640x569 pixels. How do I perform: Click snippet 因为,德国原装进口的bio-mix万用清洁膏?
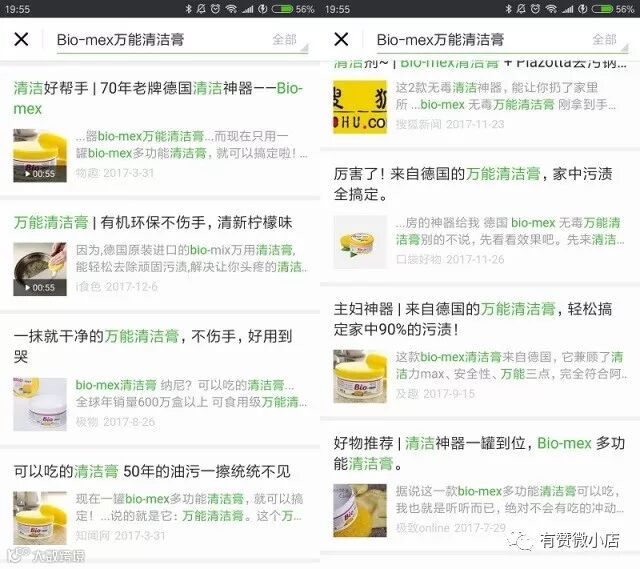pos(191,258)
